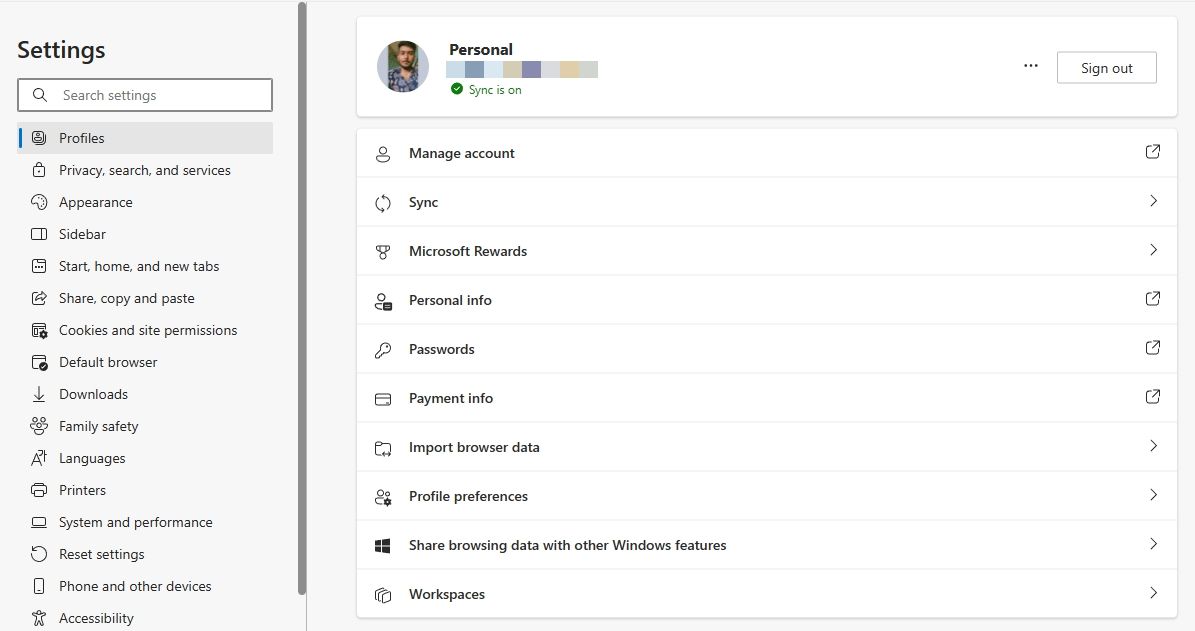Viewport: 1195px width, 631px height.
Task: Click the Workspaces icon
Action: click(x=383, y=595)
